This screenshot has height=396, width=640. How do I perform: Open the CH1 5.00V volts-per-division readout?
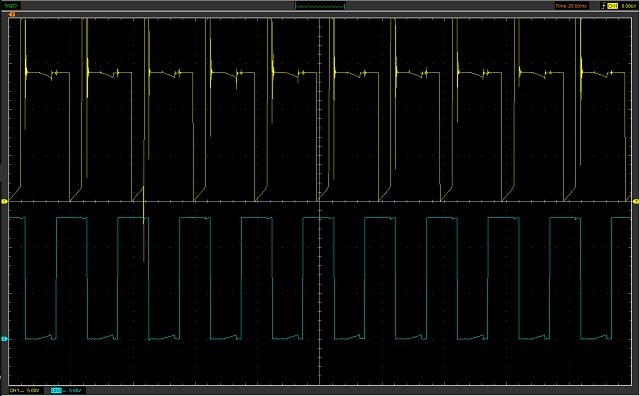pos(33,391)
